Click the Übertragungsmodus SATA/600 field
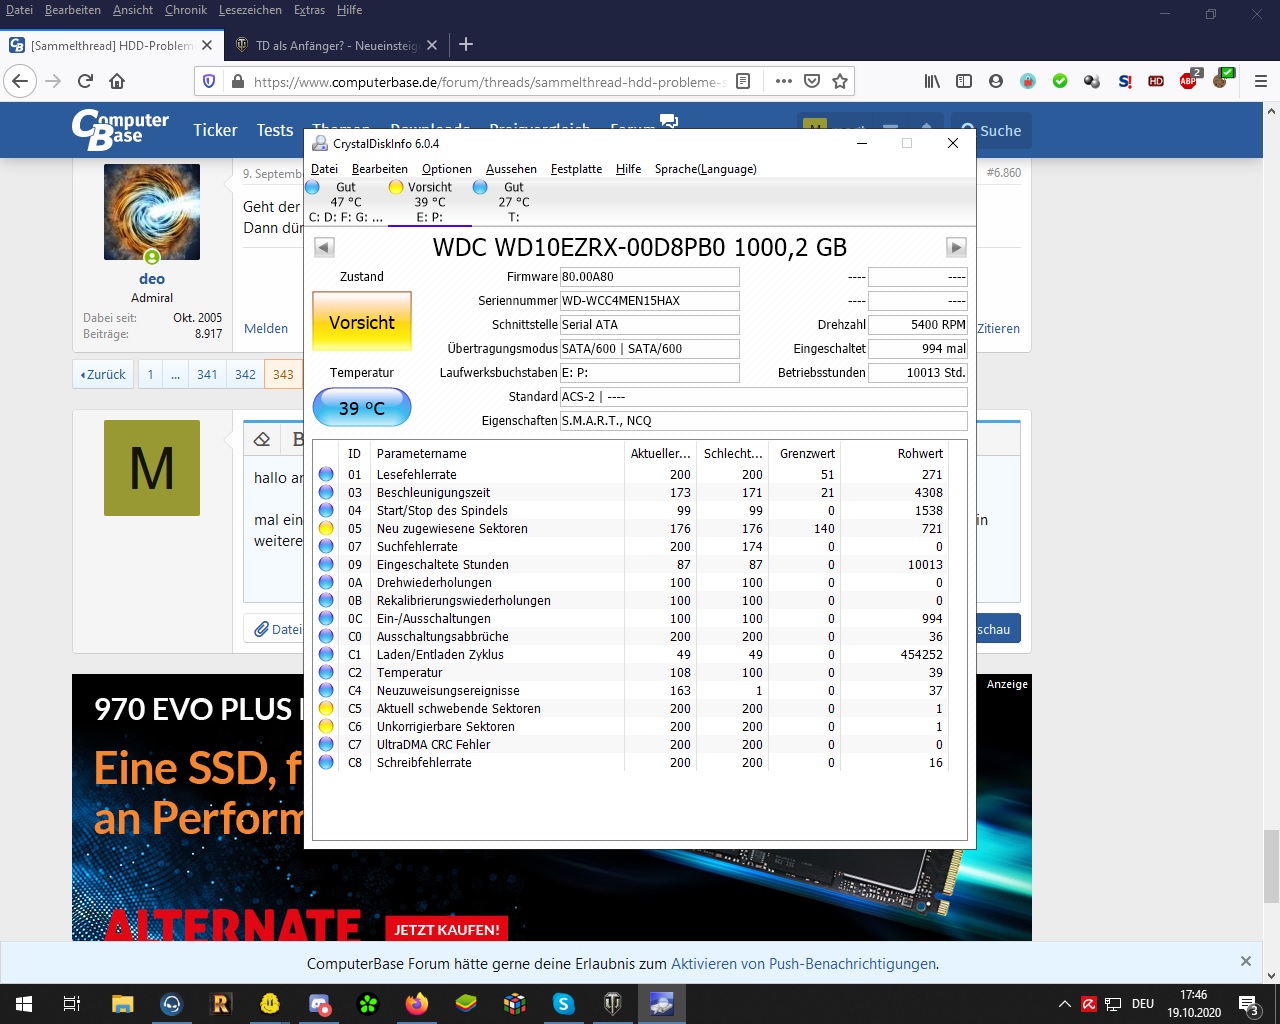The width and height of the screenshot is (1280, 1024). (649, 349)
